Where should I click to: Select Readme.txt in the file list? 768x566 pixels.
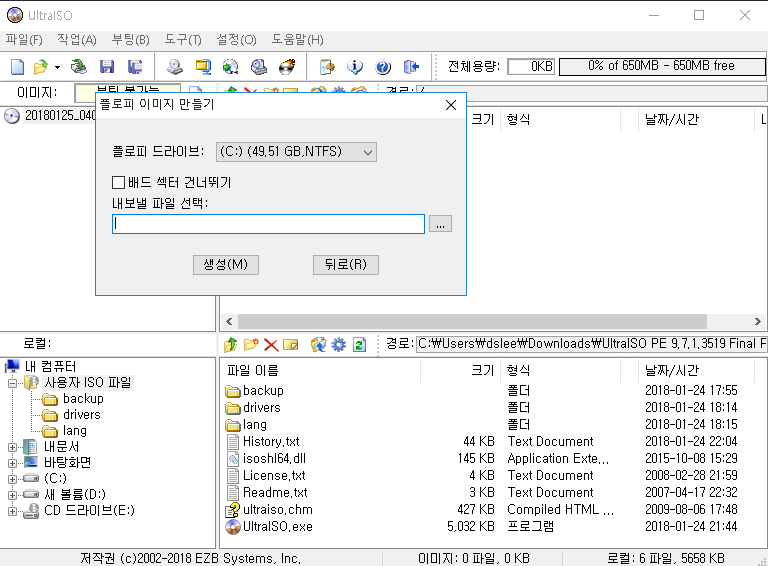[x=275, y=493]
